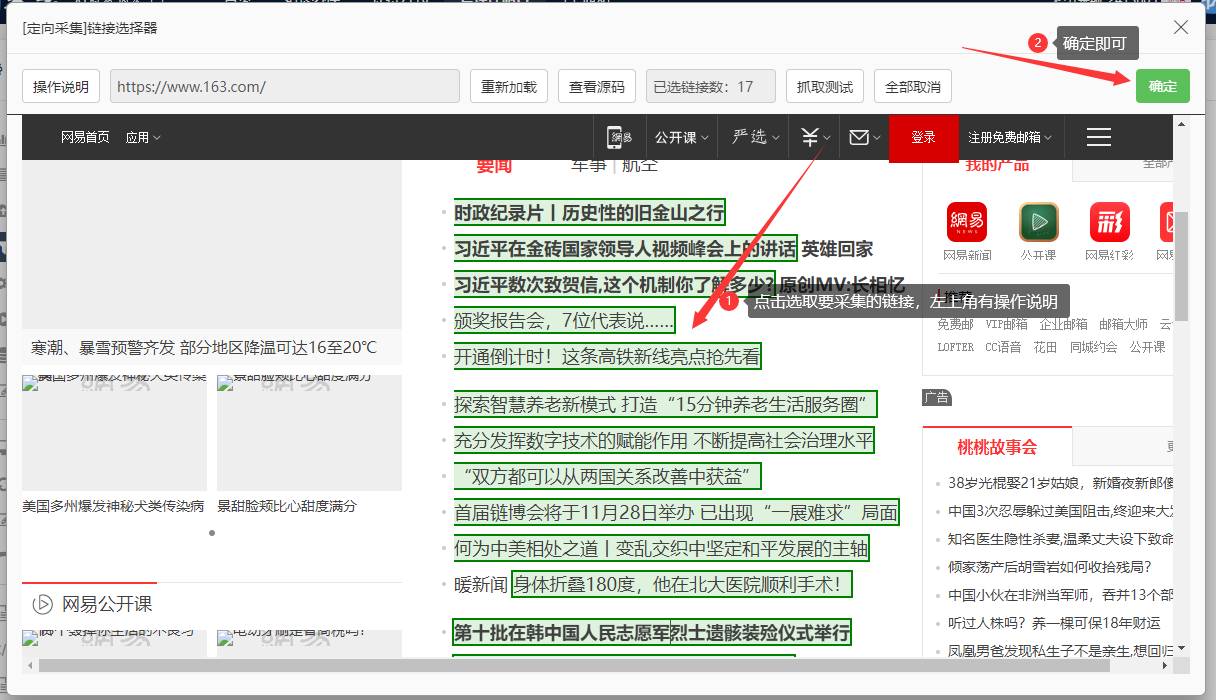
Task: Click the VIP邮箱 link
Action: (1006, 324)
